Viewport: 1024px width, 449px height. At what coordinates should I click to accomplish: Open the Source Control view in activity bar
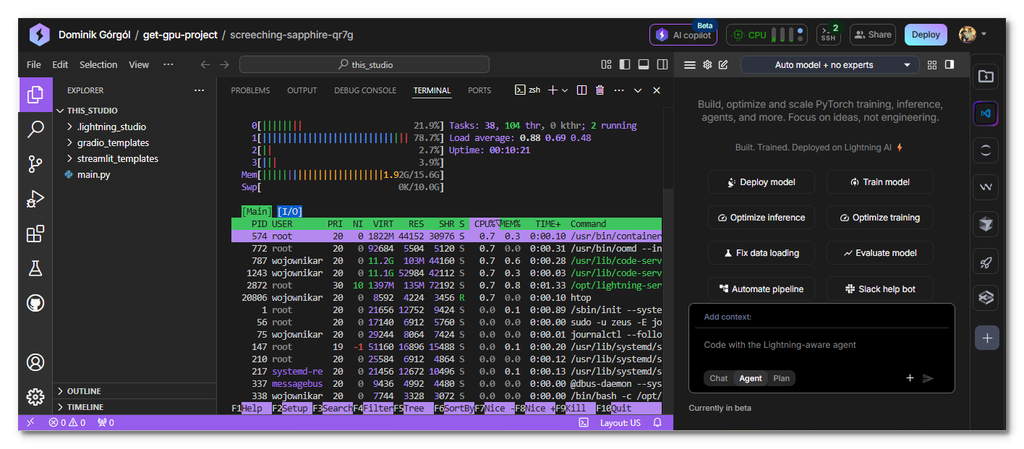coord(36,163)
